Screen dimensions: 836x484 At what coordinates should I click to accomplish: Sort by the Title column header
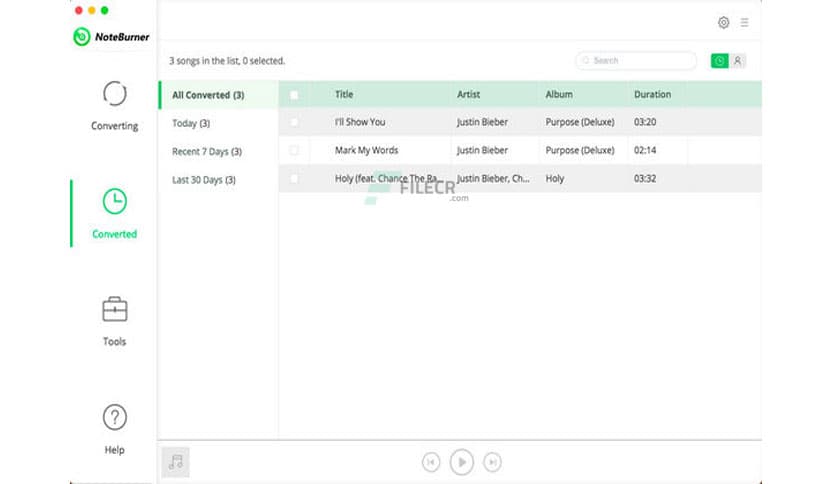344,94
